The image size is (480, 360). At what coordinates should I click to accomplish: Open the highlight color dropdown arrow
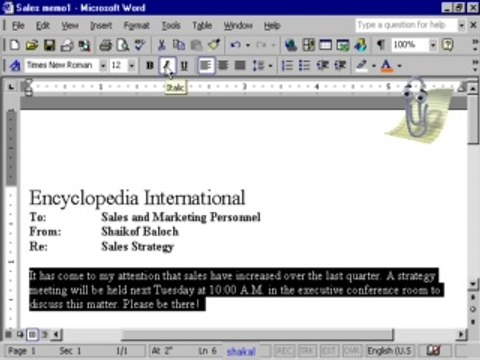374,65
